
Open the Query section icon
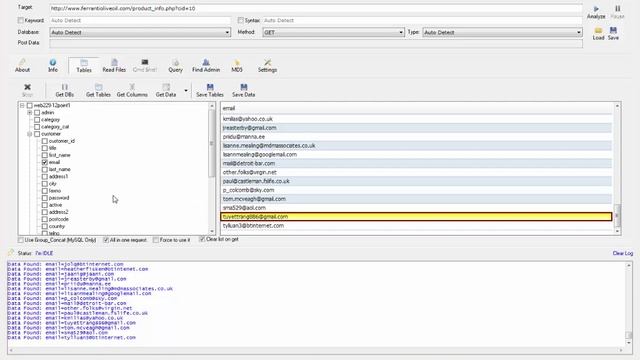coord(176,62)
